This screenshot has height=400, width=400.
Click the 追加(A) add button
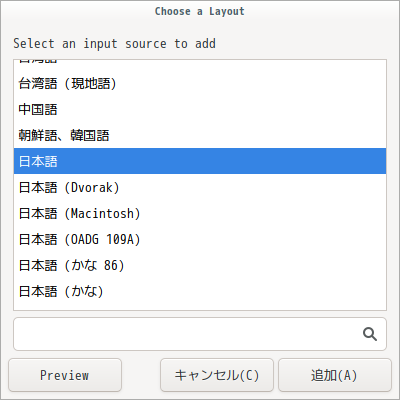point(335,375)
